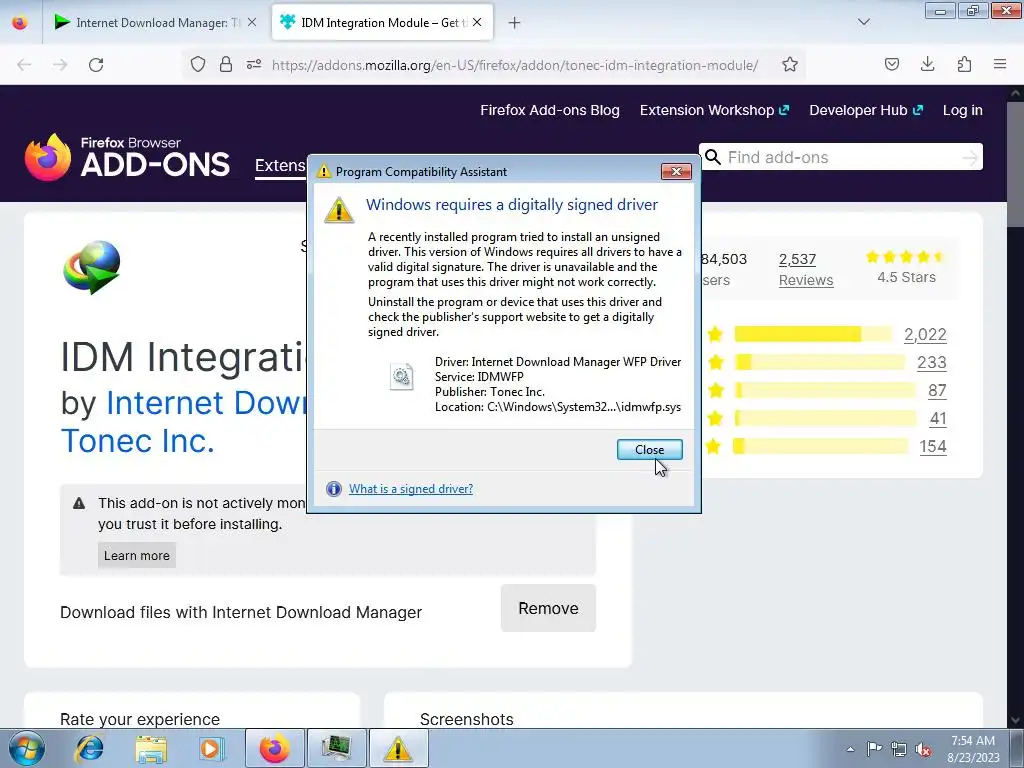Open Windows Media Player taskbar icon
Image resolution: width=1024 pixels, height=768 pixels.
coord(211,748)
